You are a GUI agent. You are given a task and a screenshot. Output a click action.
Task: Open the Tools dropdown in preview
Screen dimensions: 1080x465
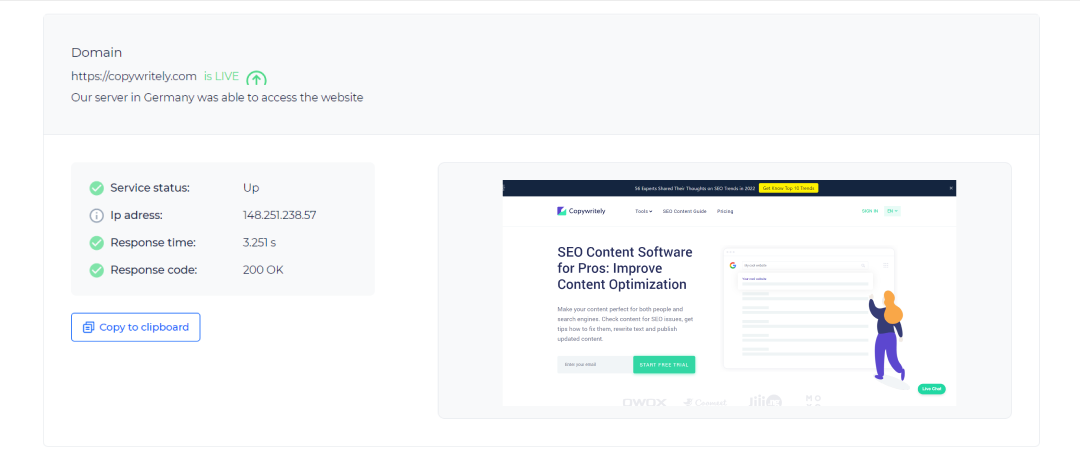pos(643,211)
